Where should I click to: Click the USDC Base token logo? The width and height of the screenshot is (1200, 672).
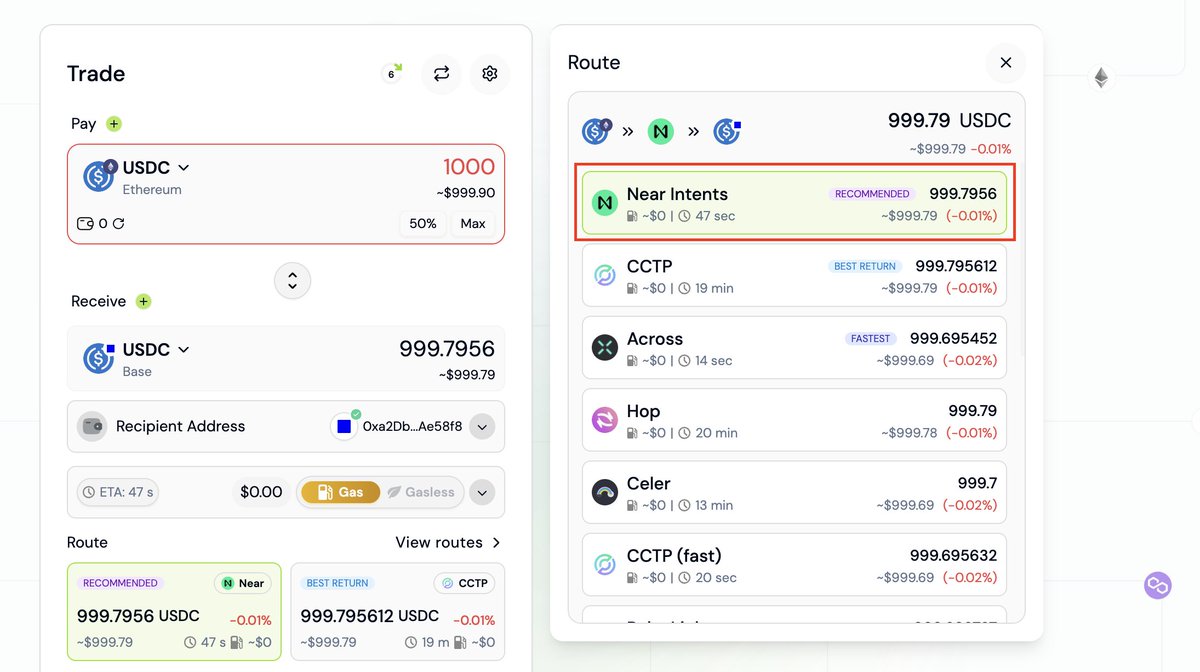tap(99, 357)
